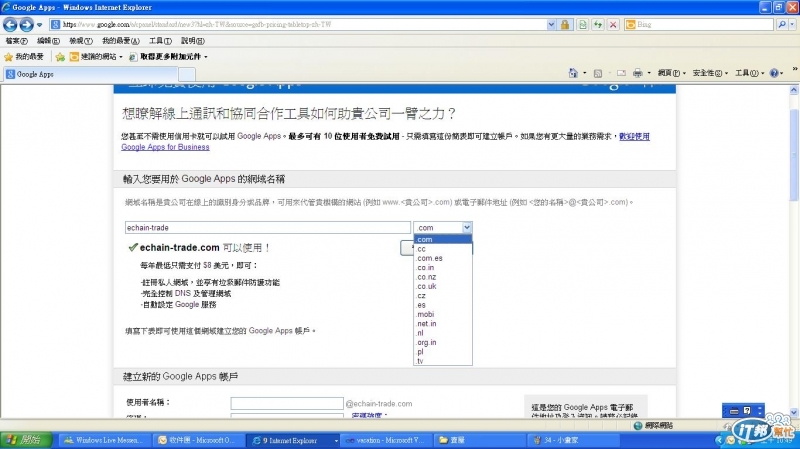Open the 編輯(E) menu
The width and height of the screenshot is (800, 449).
point(48,41)
